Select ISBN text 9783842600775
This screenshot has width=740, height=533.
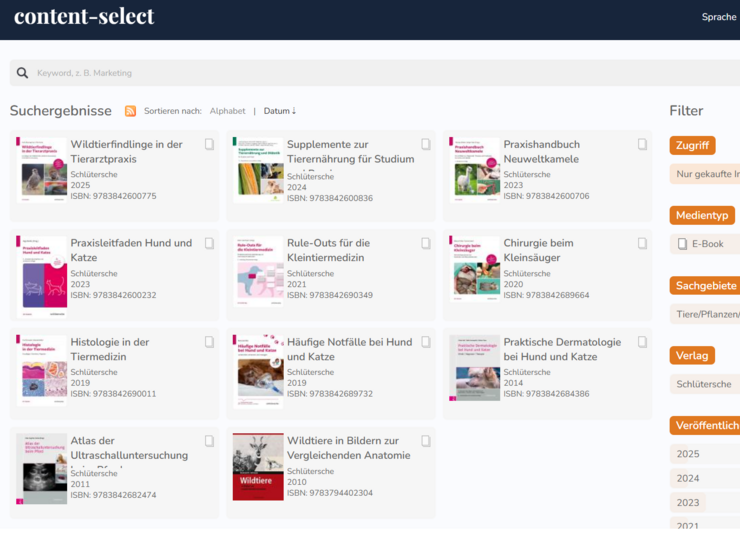click(125, 196)
